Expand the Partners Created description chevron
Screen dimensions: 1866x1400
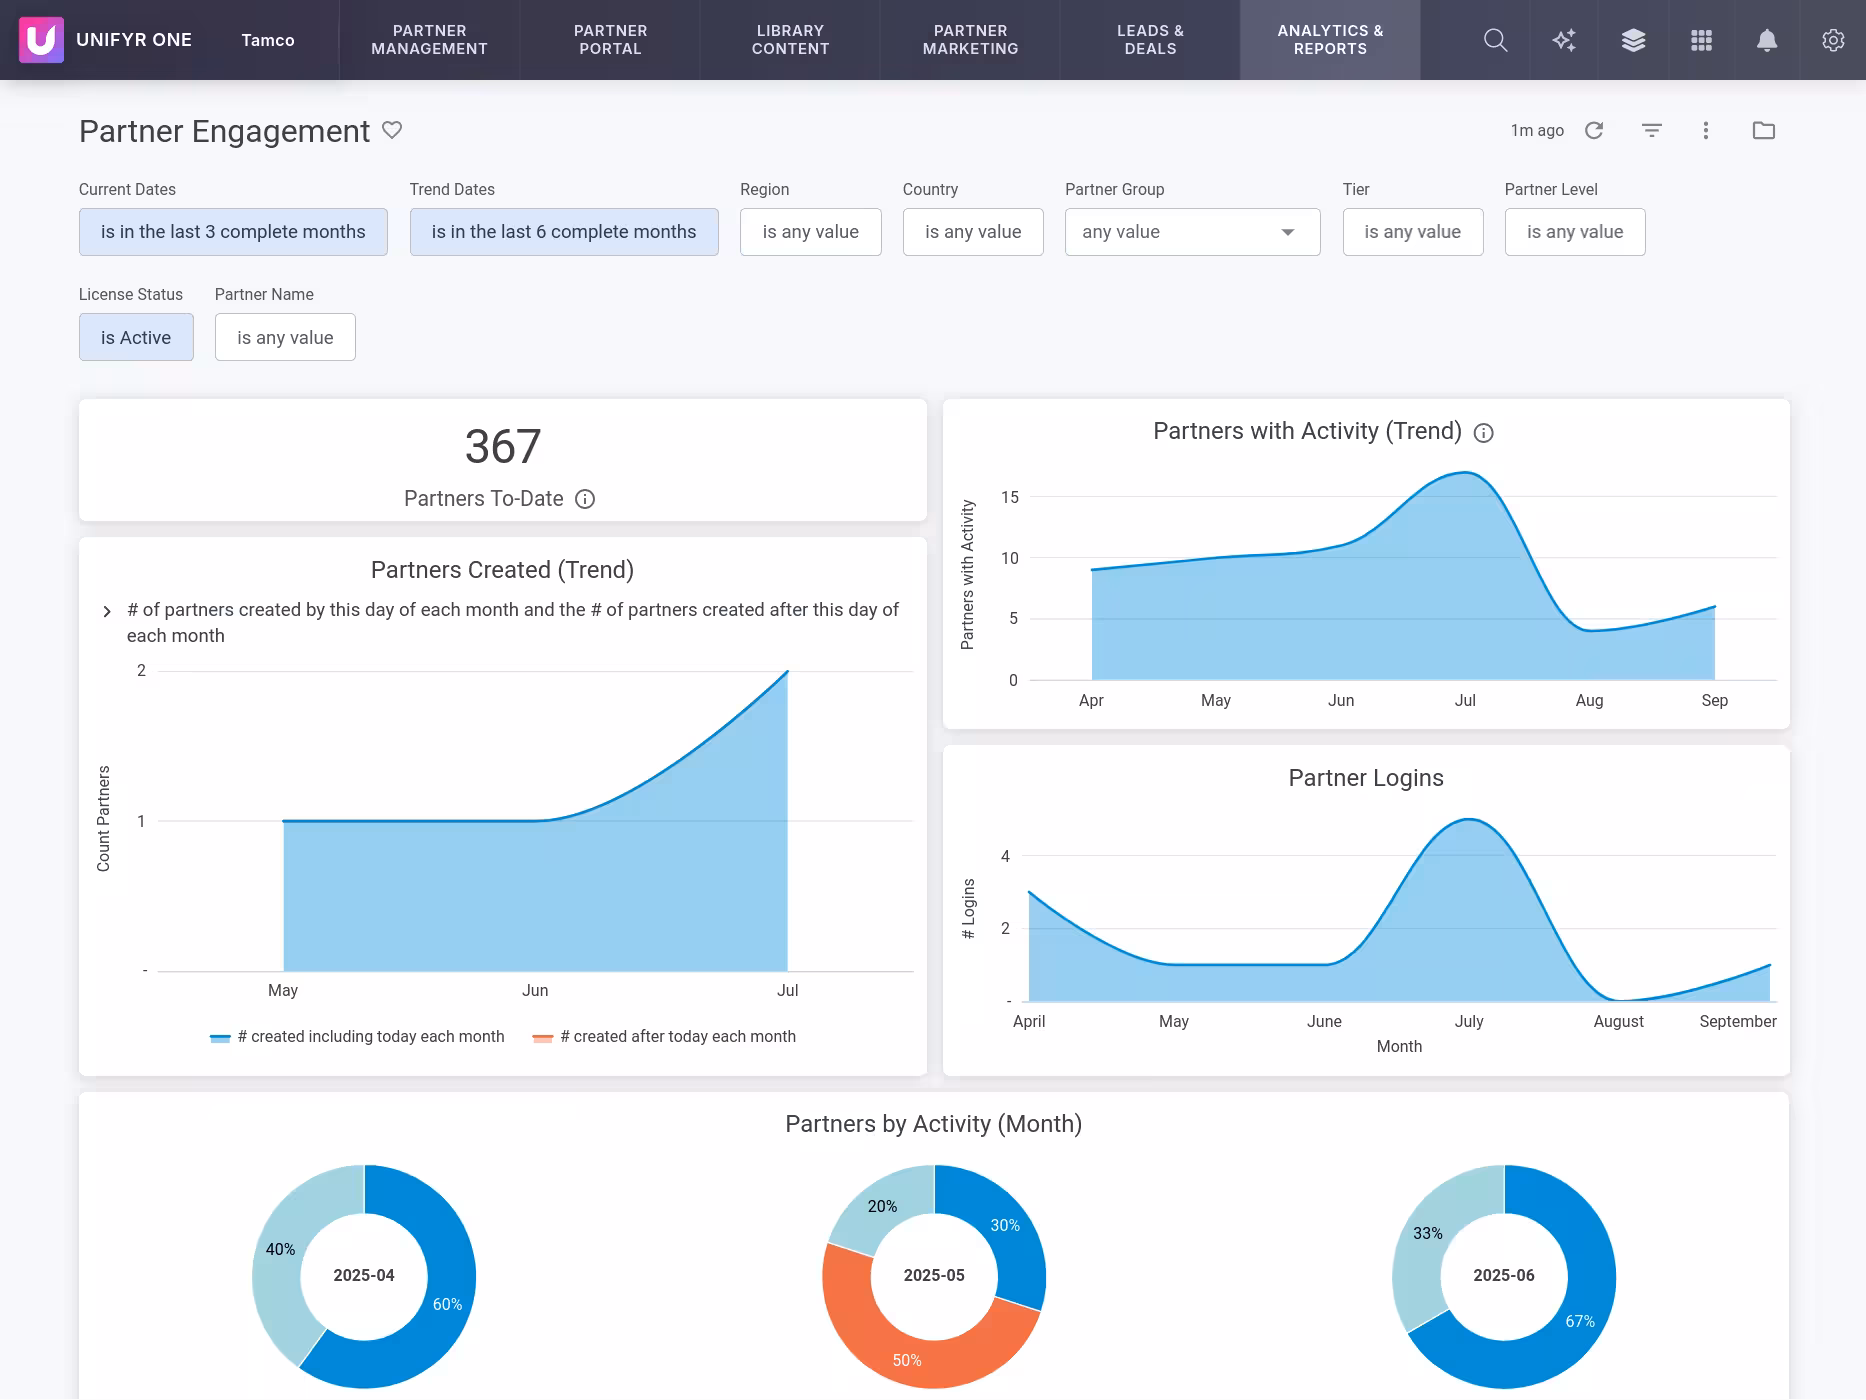106,610
